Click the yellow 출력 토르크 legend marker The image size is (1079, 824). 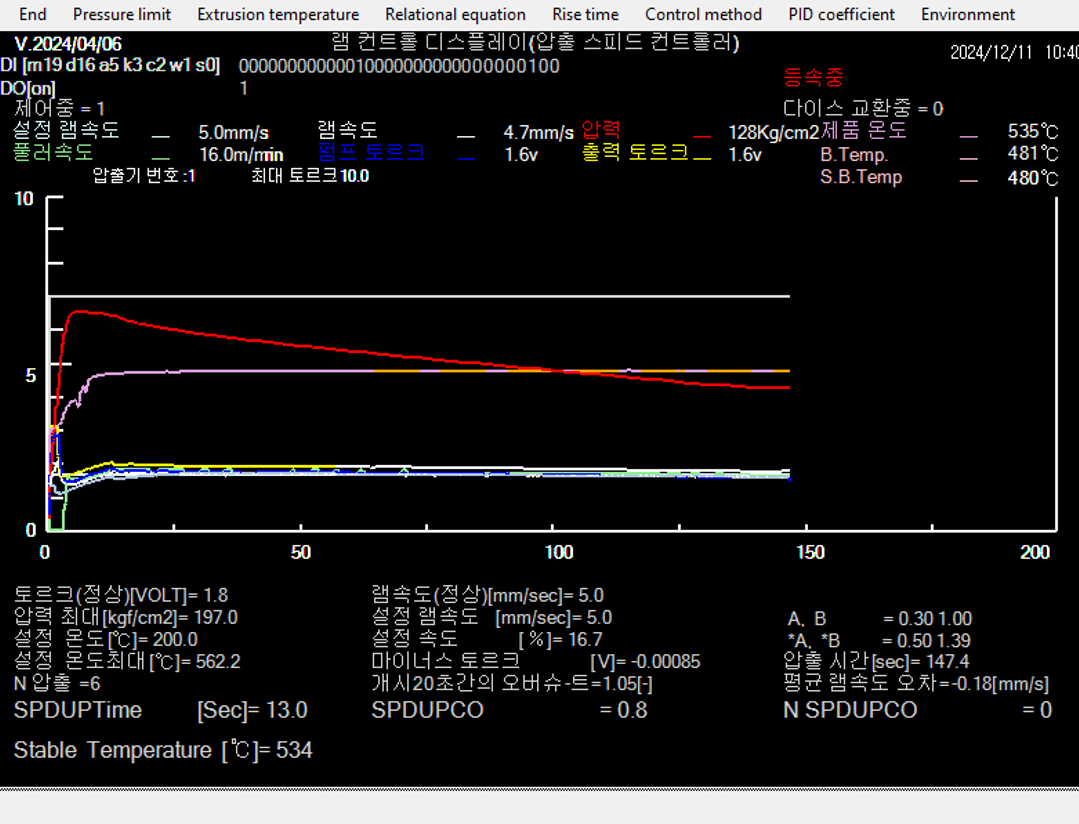click(702, 157)
